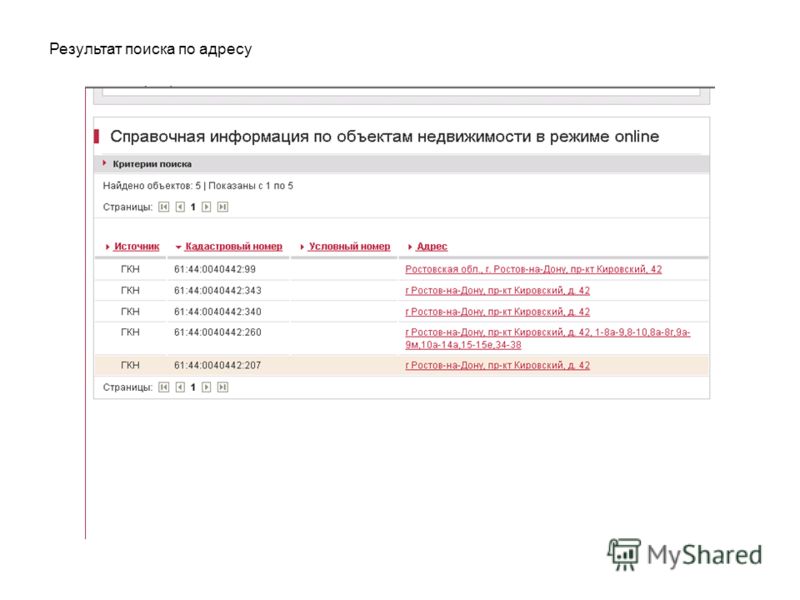Go to previous page in bottom pagination

180,387
